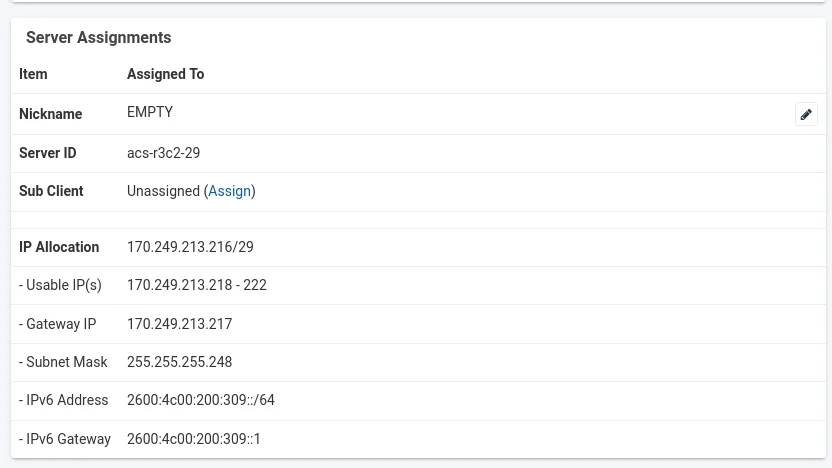Click the Unassigned sub client text

163,191
